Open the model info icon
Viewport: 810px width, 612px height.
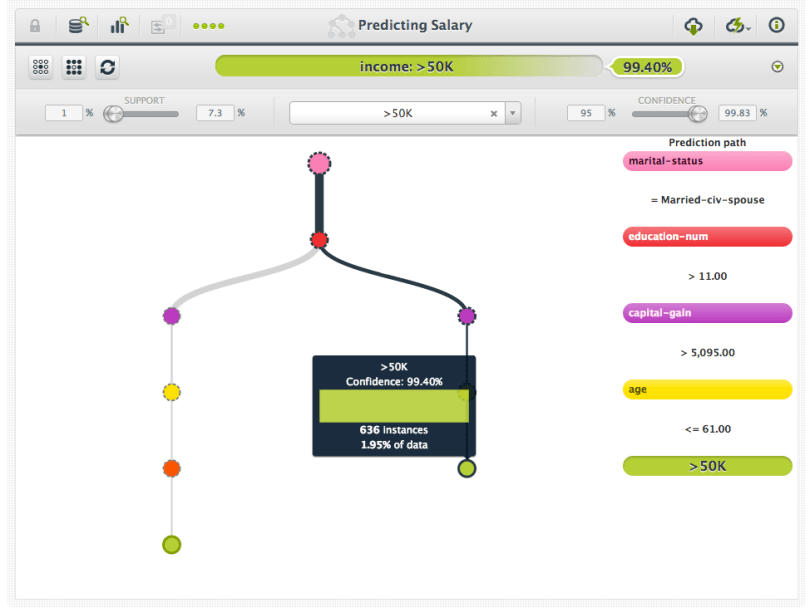coord(777,26)
